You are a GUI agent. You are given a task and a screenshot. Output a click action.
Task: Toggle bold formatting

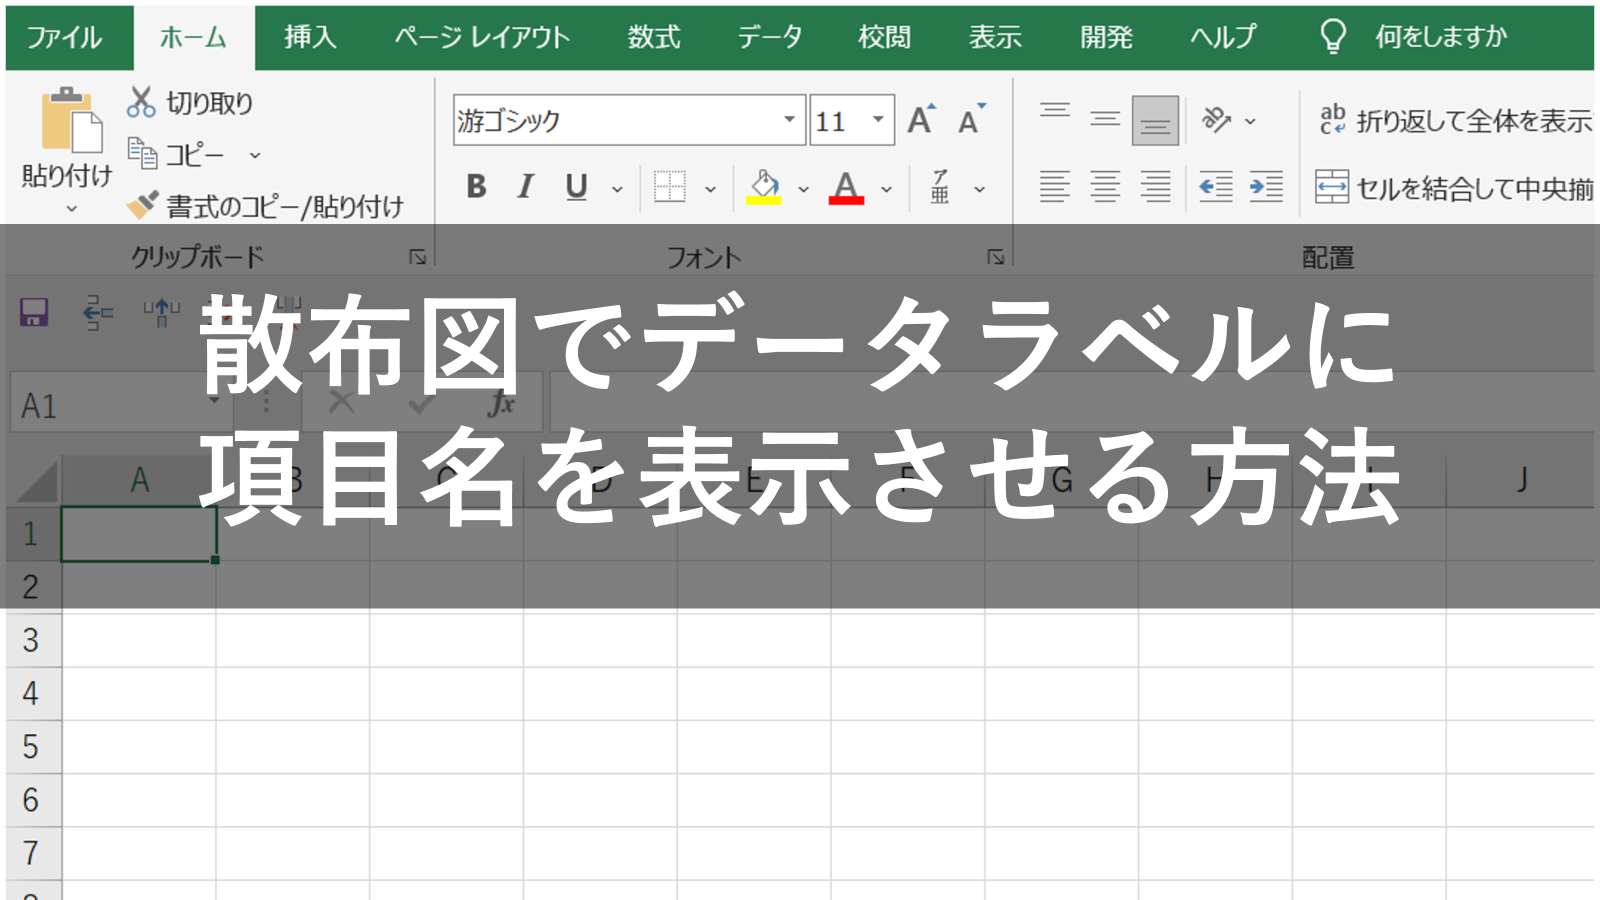pyautogui.click(x=476, y=187)
